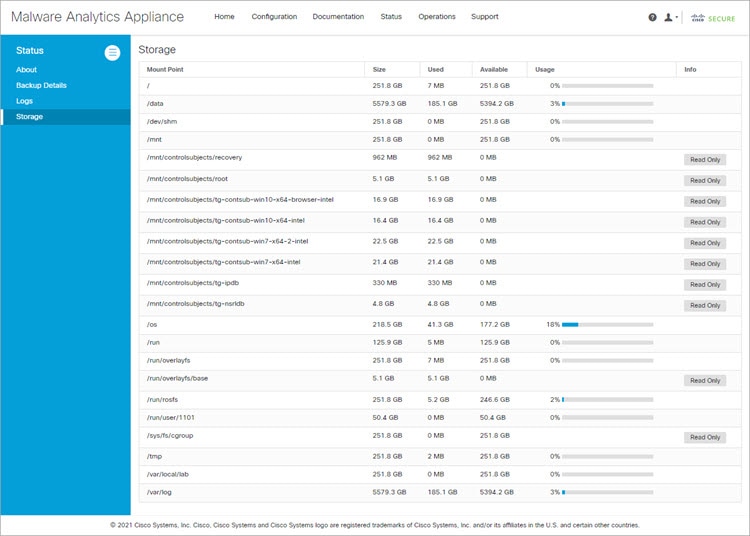Screen dimensions: 750x536
Task: Click Read Only for tg-contsub-win10-x64-browser-intel row
Action: click(705, 201)
